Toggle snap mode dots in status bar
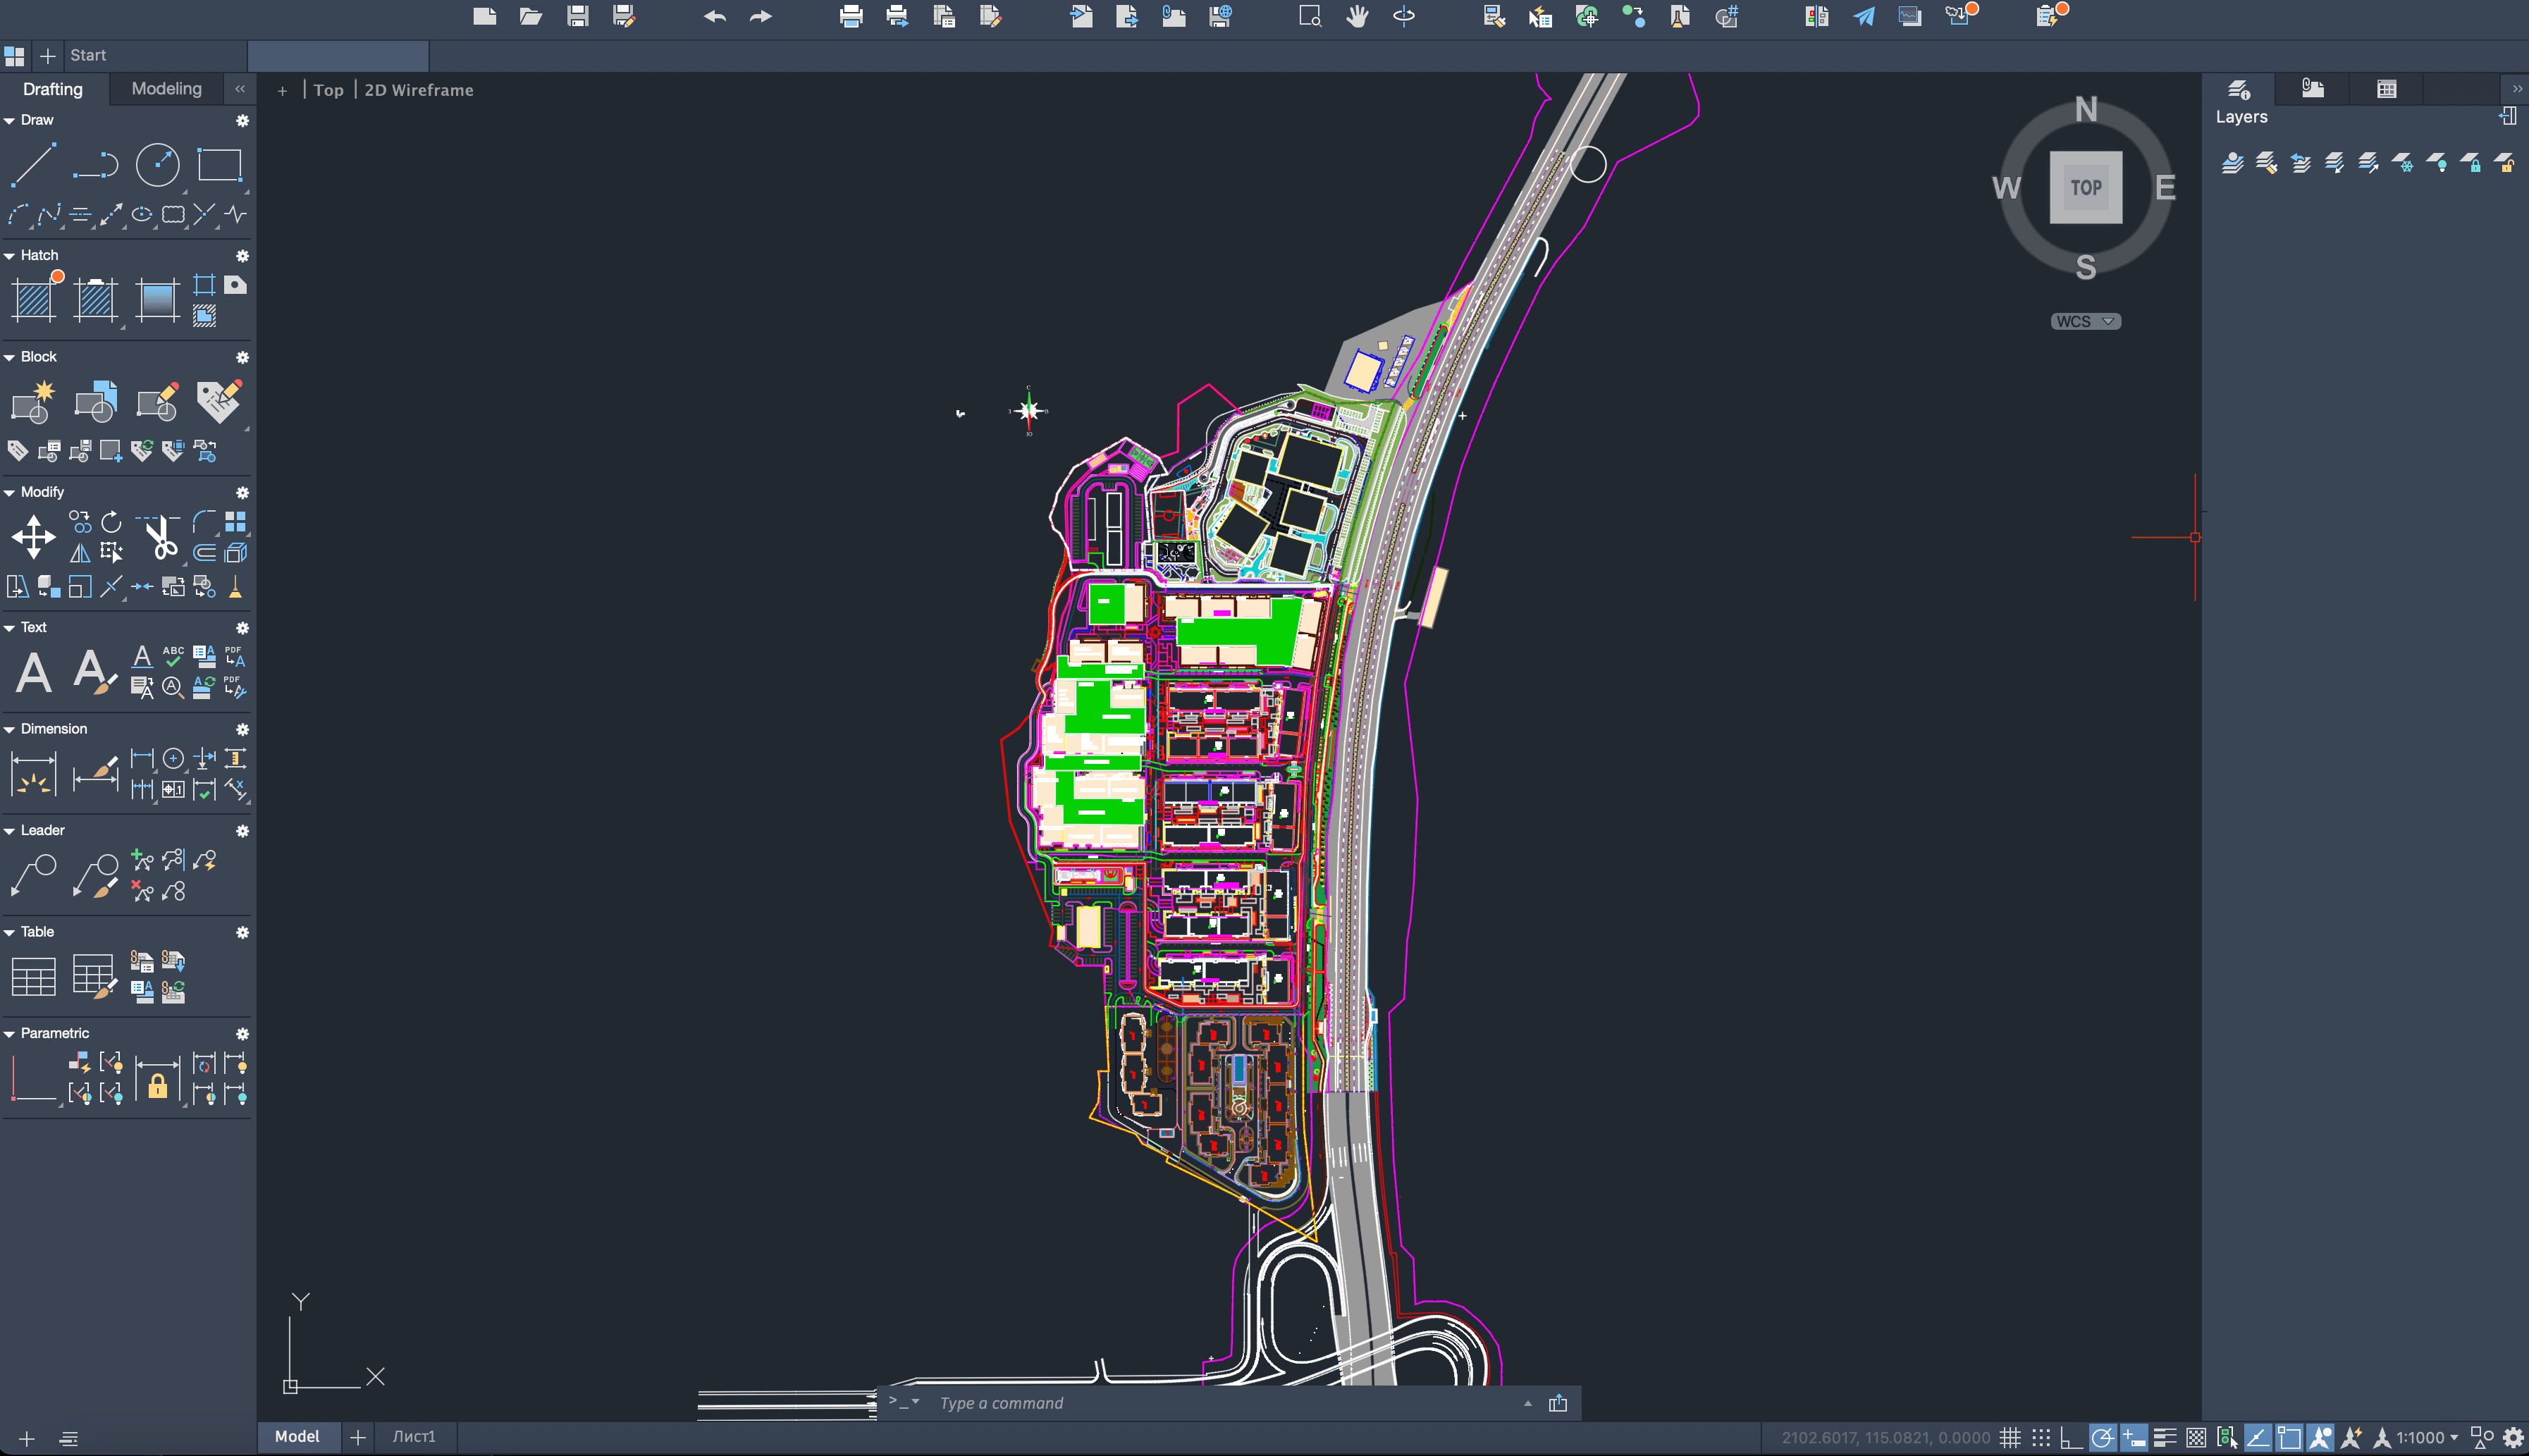This screenshot has width=2529, height=1456. [2041, 1438]
